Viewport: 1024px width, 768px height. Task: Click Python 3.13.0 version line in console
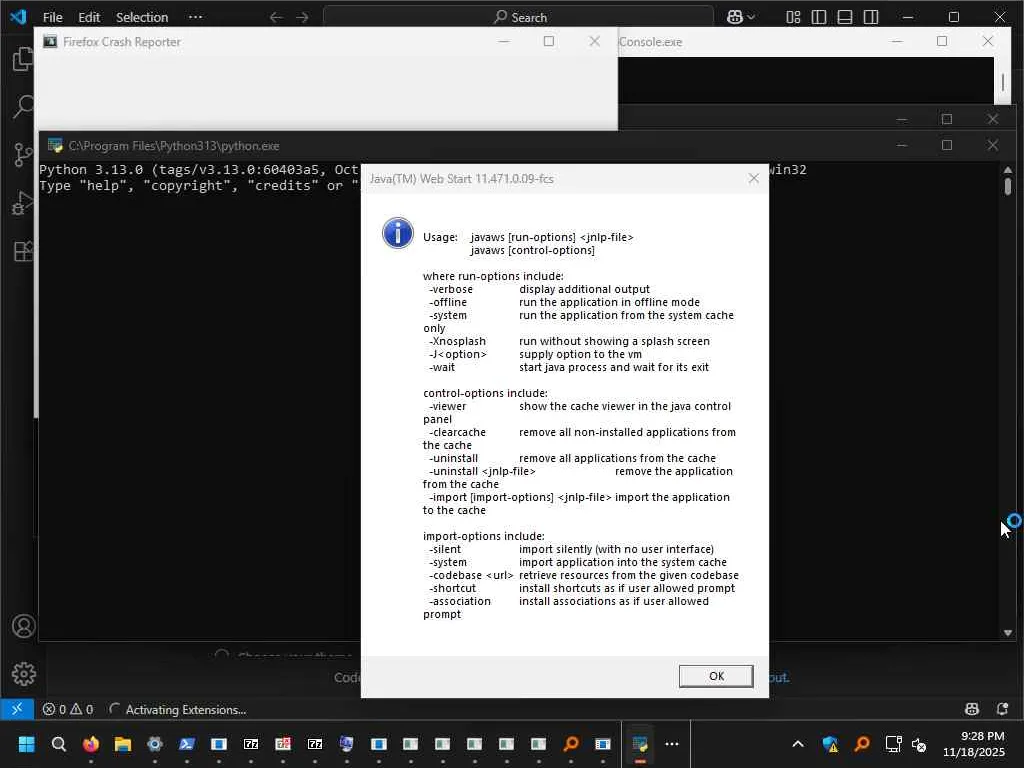pos(199,169)
